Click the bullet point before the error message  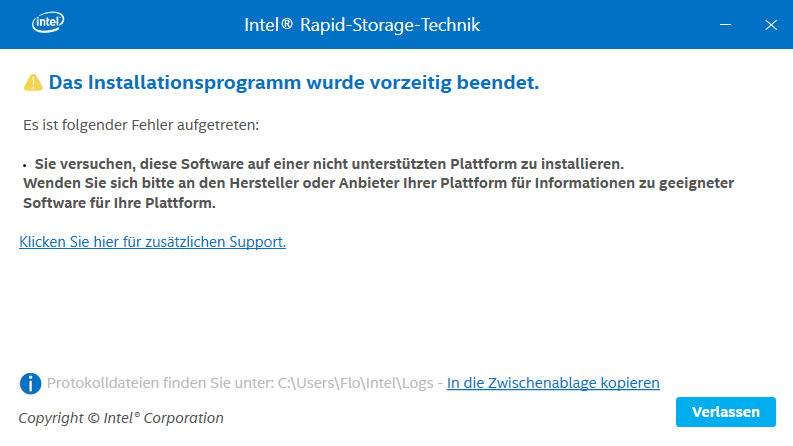(24, 165)
